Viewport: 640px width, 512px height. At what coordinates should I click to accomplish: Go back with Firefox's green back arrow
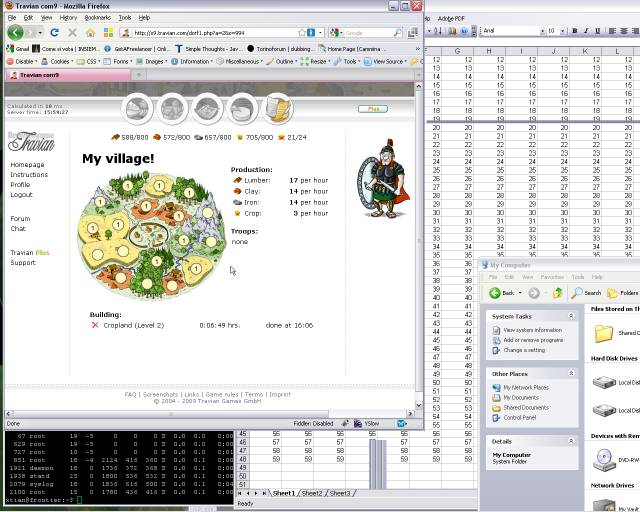(x=15, y=32)
